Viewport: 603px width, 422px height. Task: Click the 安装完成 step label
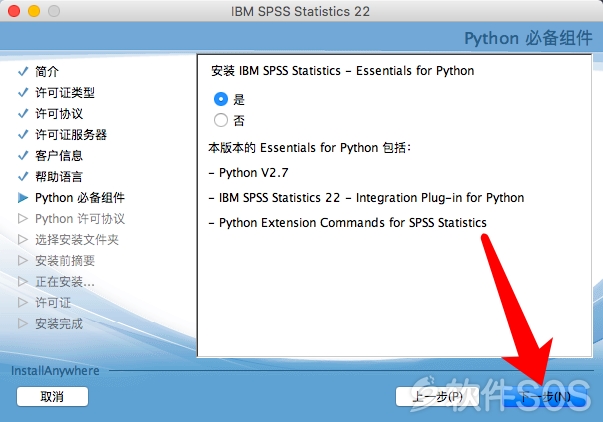tap(59, 324)
